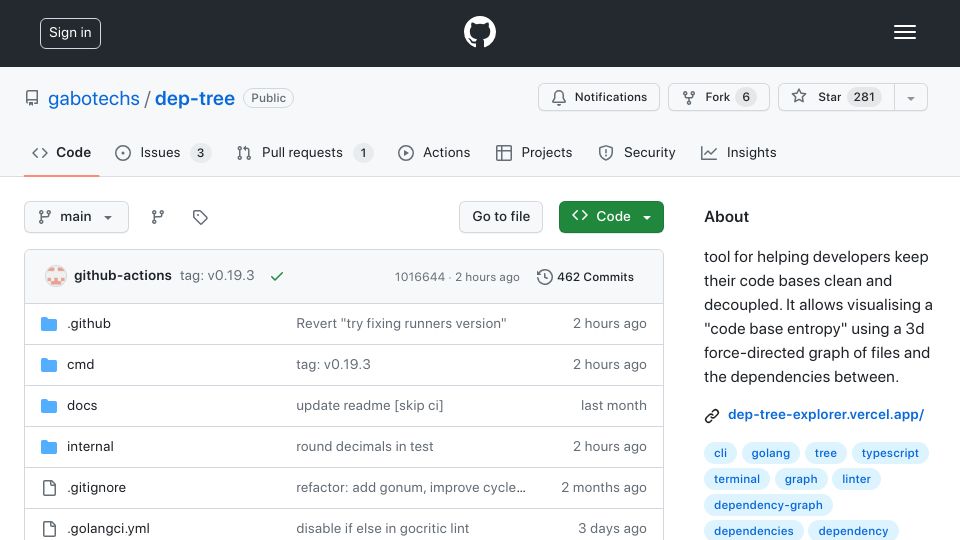Screen dimensions: 960x540
Task: Open the Projects tab
Action: [534, 152]
